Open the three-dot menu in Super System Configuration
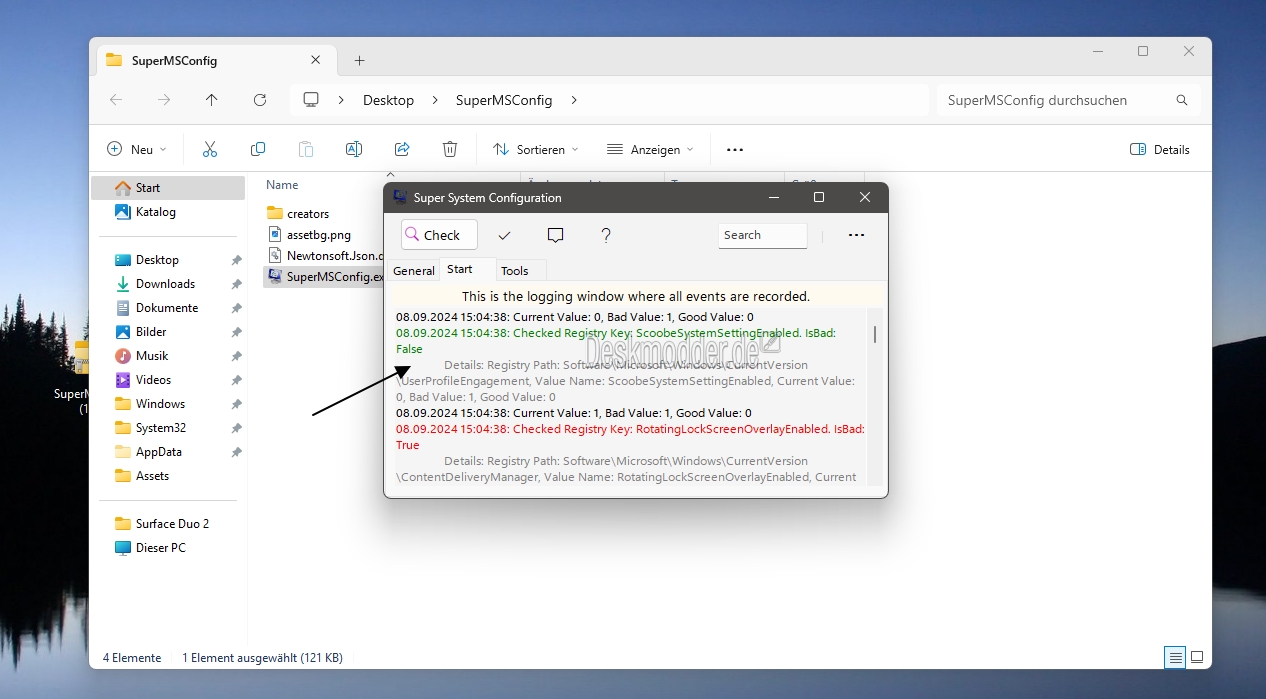The height and width of the screenshot is (699, 1266). pyautogui.click(x=856, y=235)
